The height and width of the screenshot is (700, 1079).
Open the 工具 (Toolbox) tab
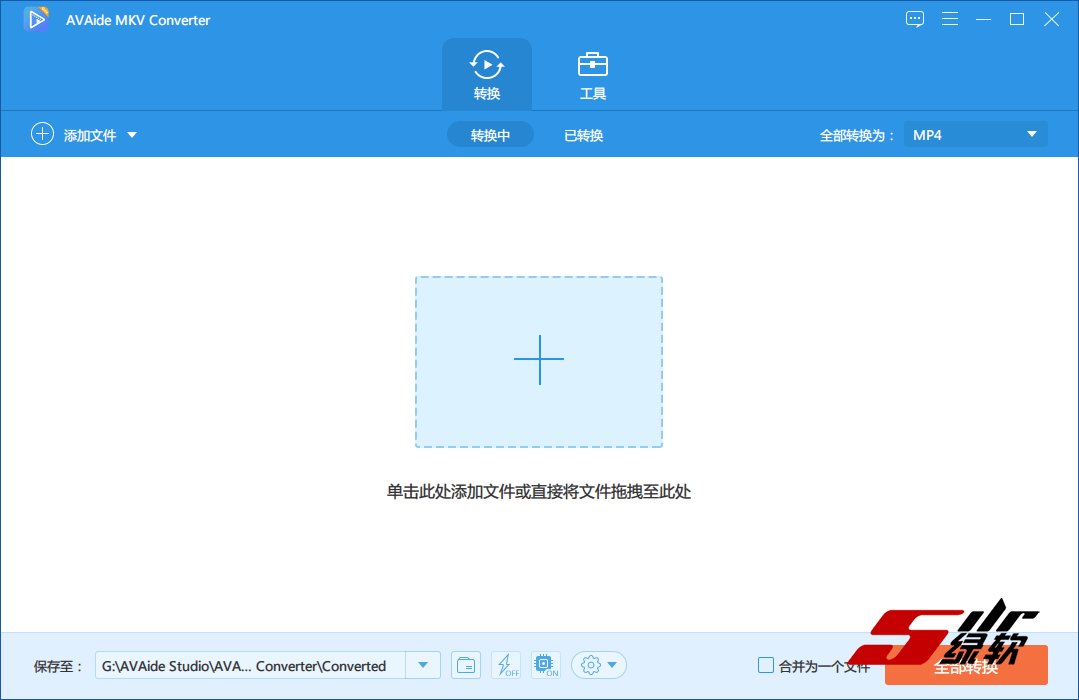point(593,76)
